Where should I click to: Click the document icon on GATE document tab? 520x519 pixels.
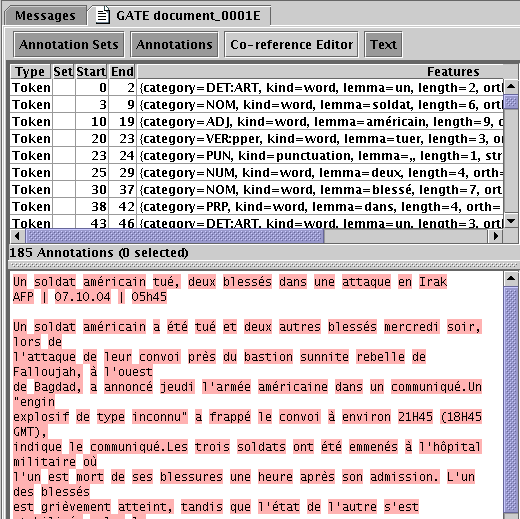[103, 16]
